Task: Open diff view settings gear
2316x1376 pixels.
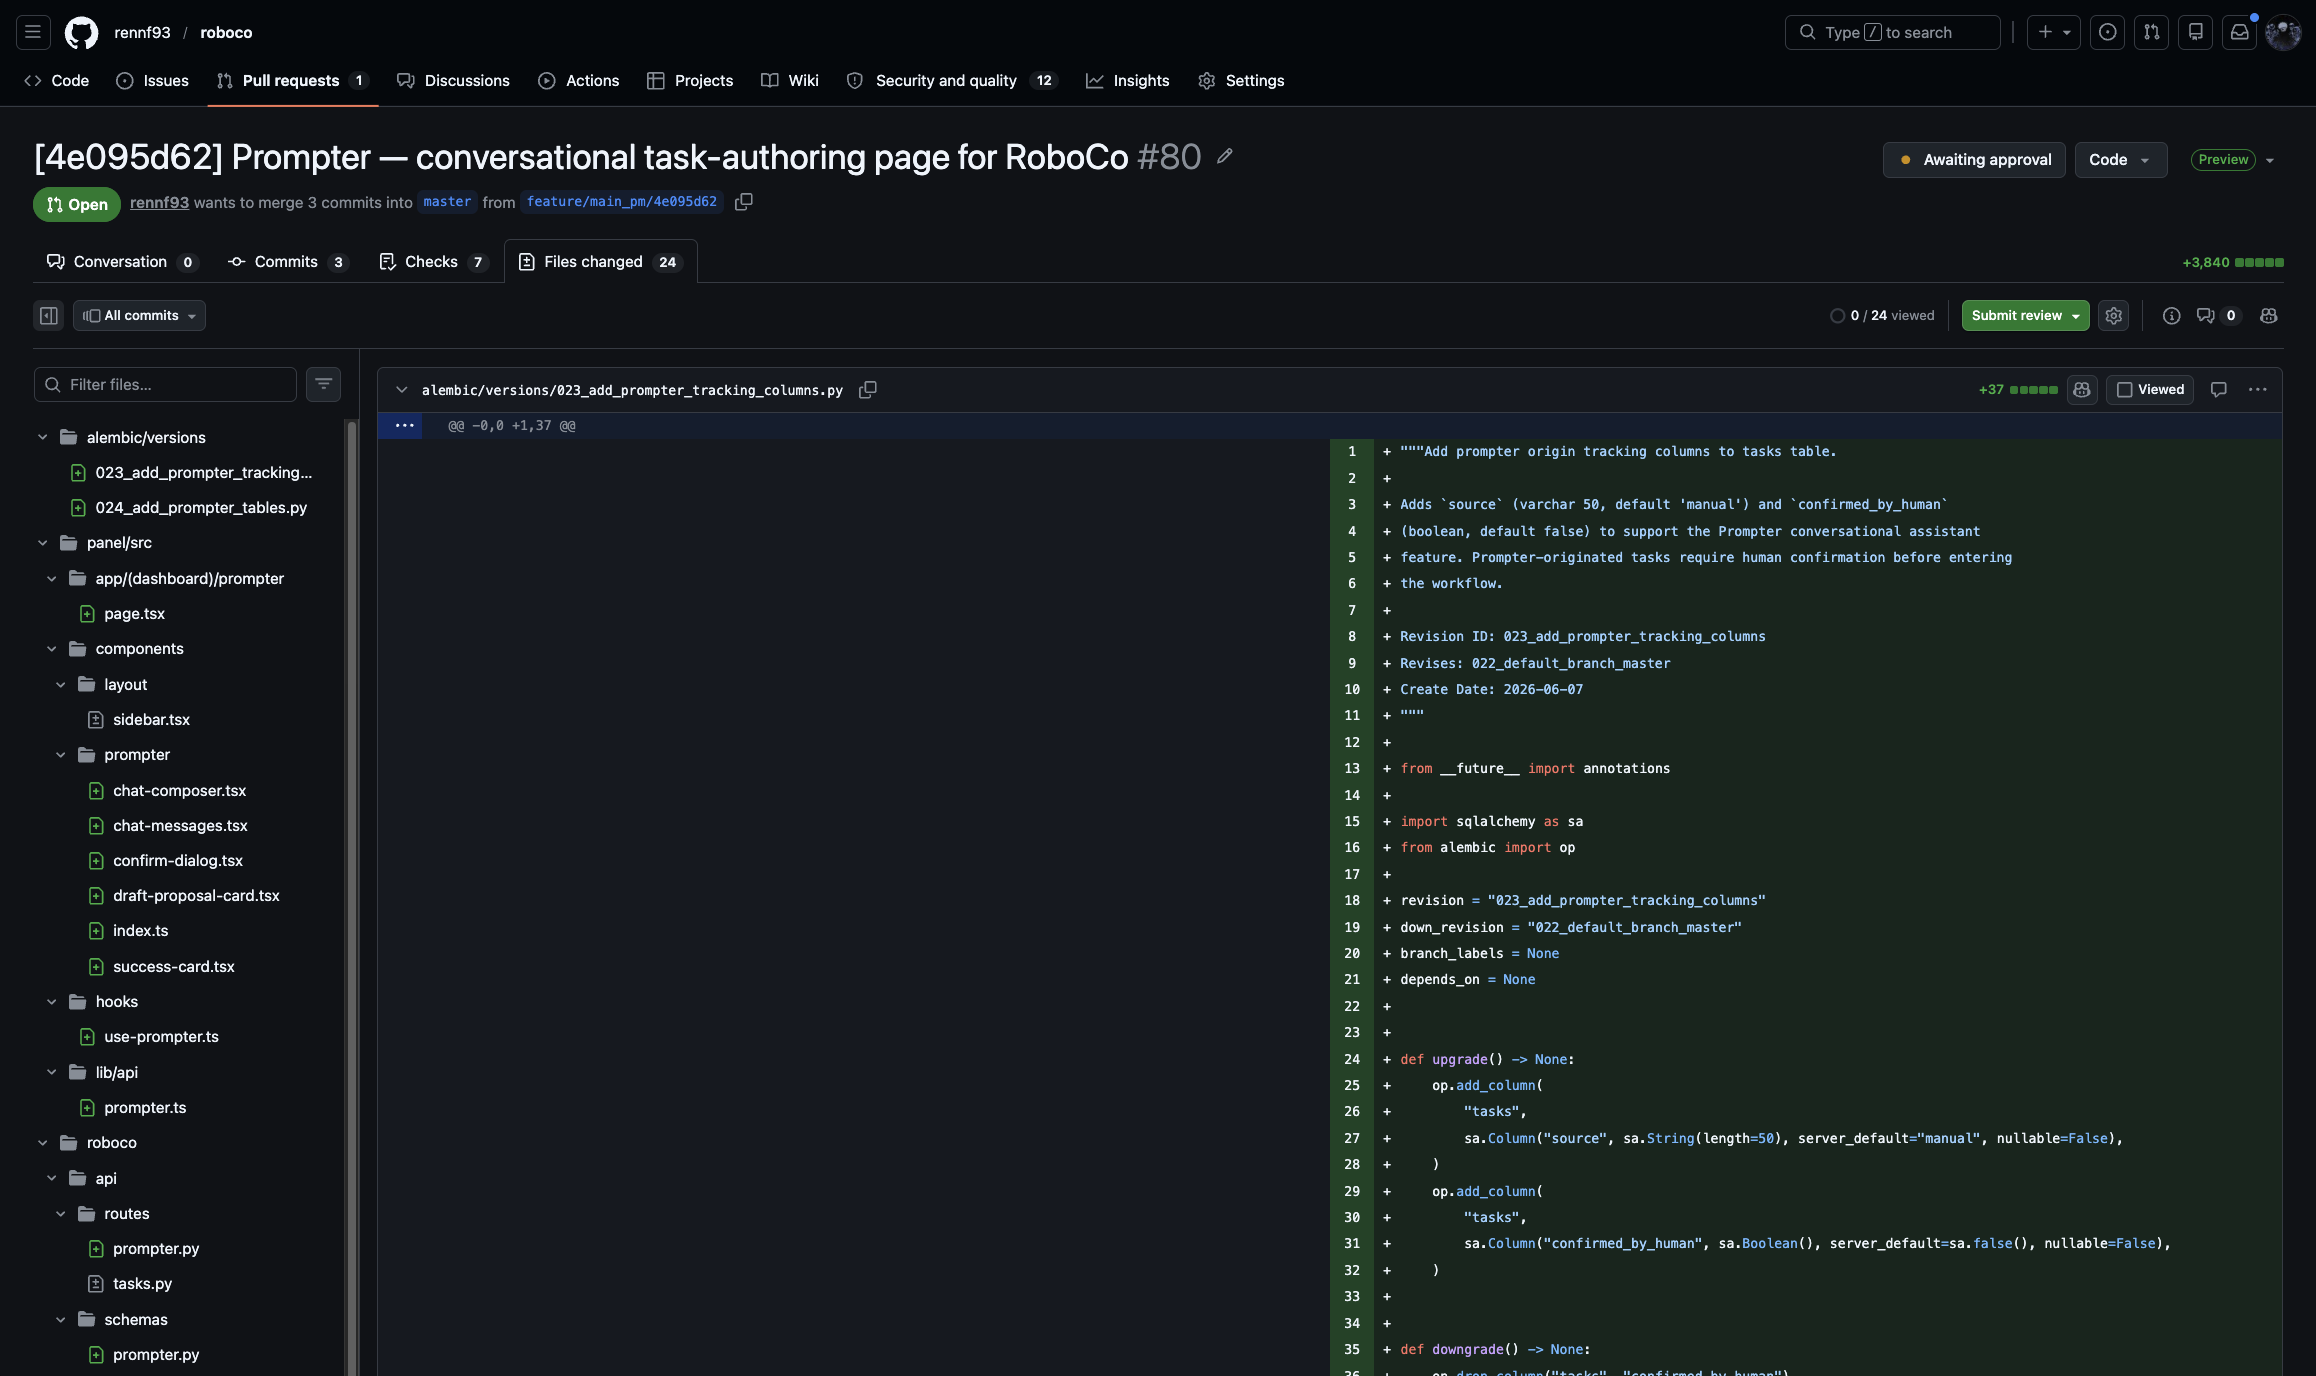Action: [x=2113, y=316]
